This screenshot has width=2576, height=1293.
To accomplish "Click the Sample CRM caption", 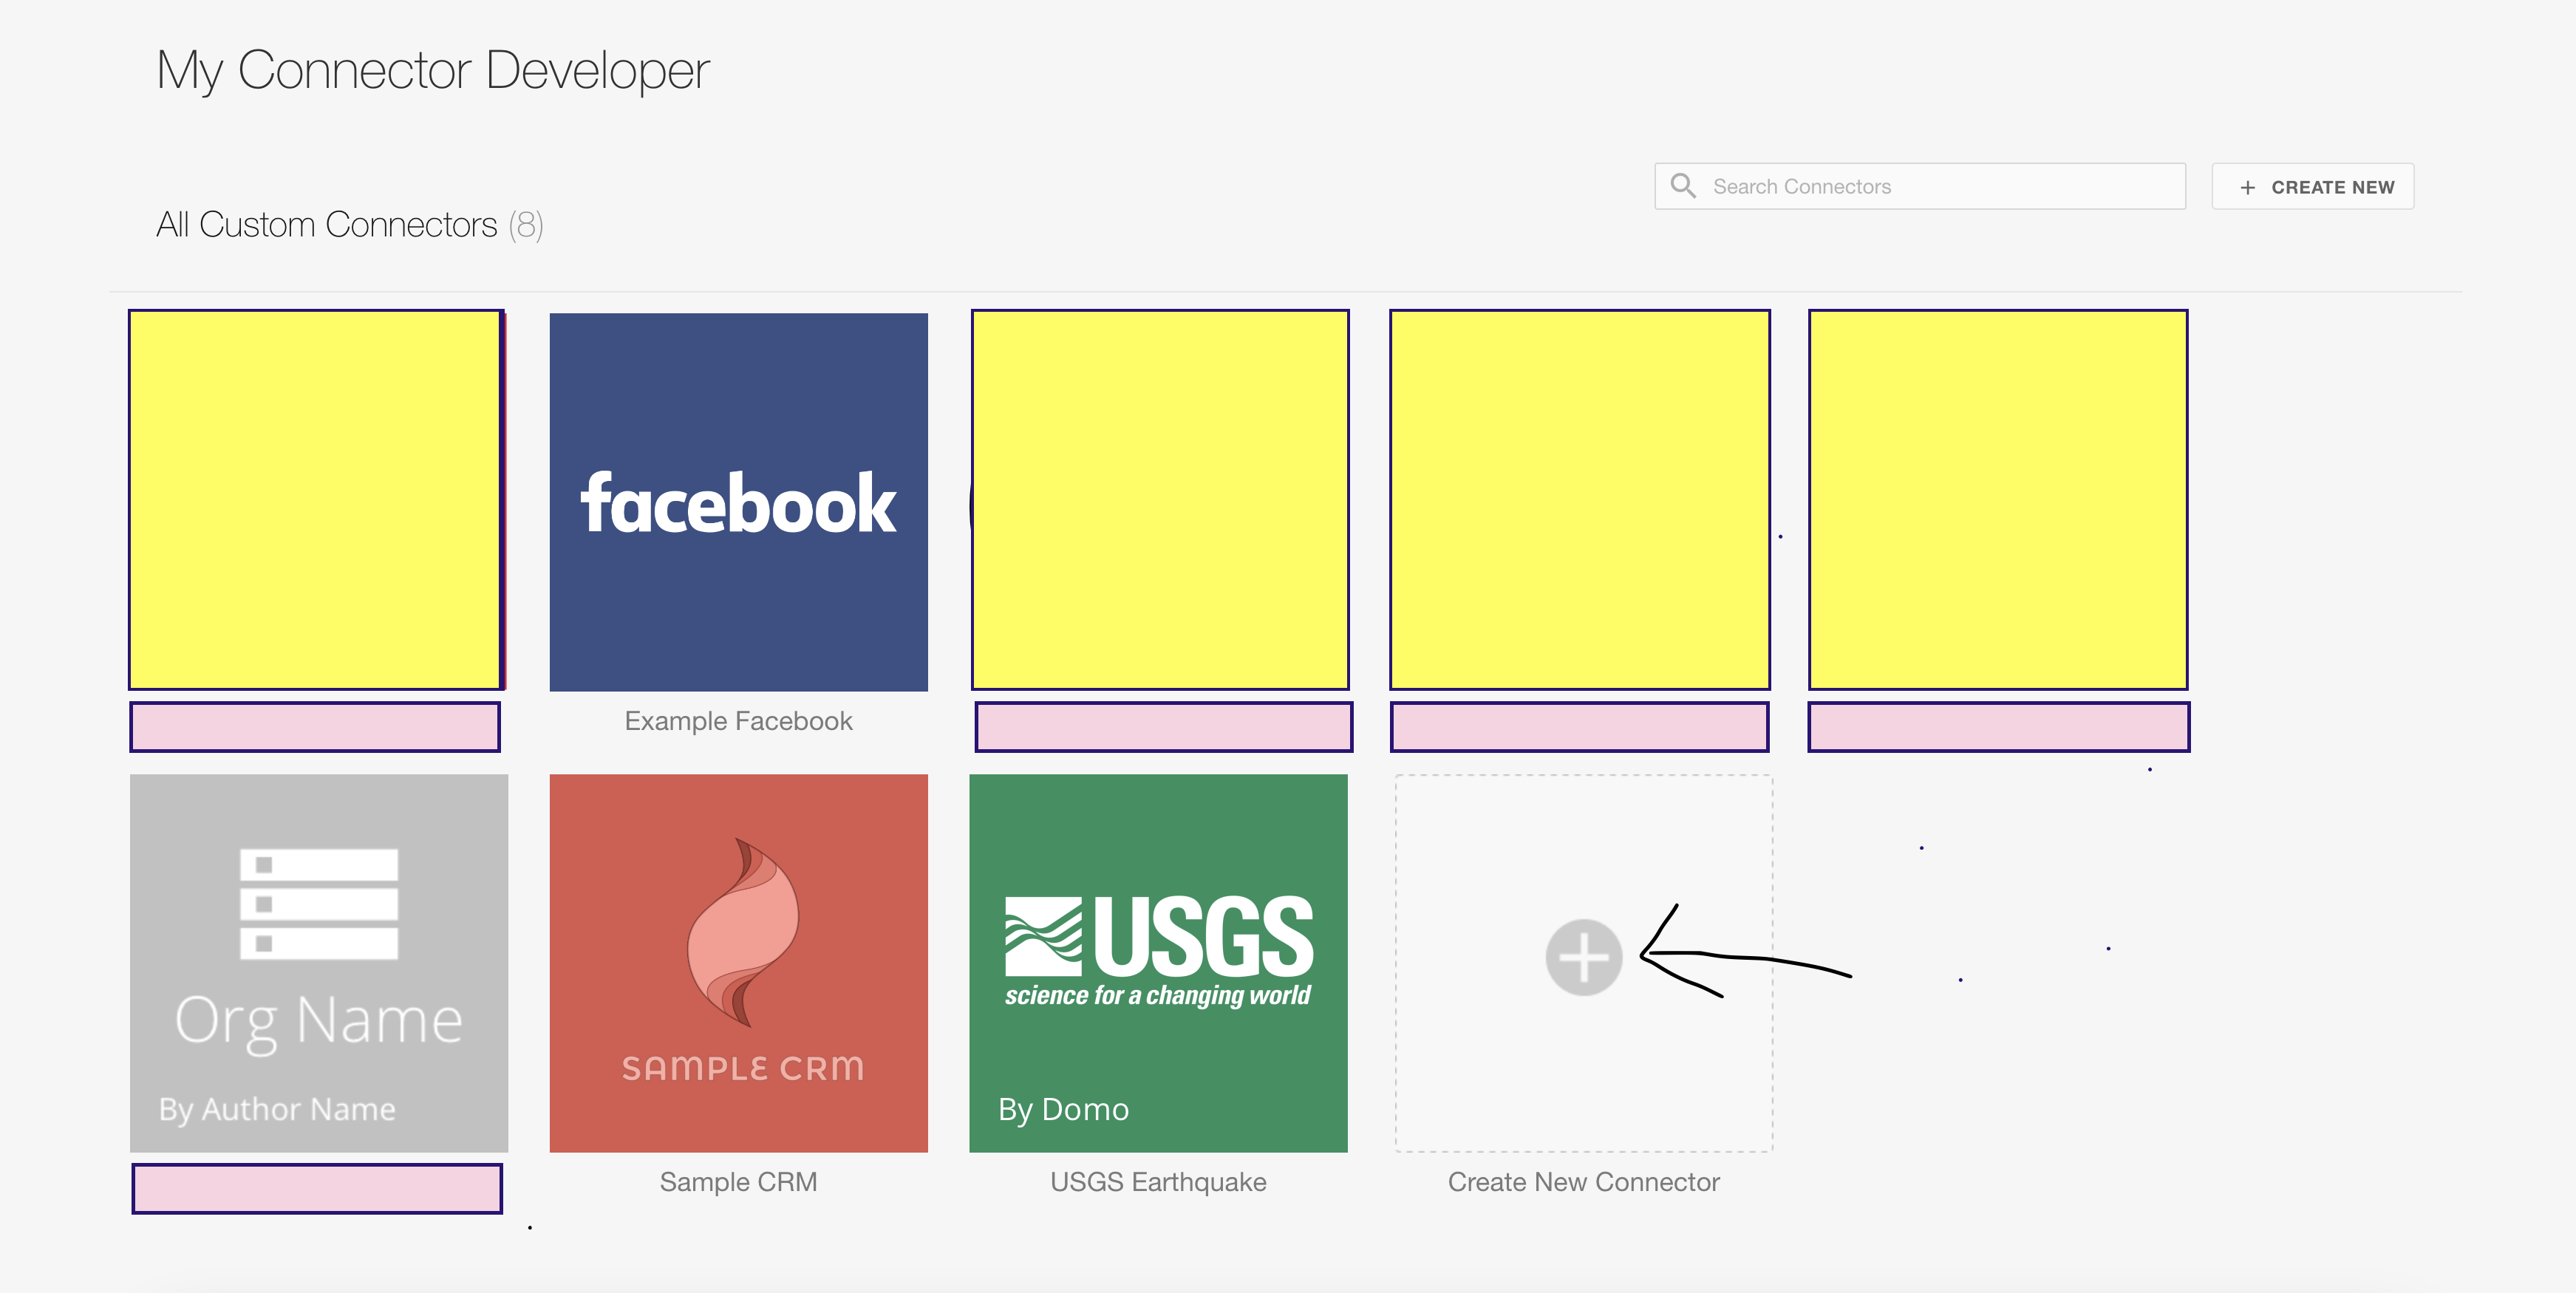I will pyautogui.click(x=738, y=1182).
